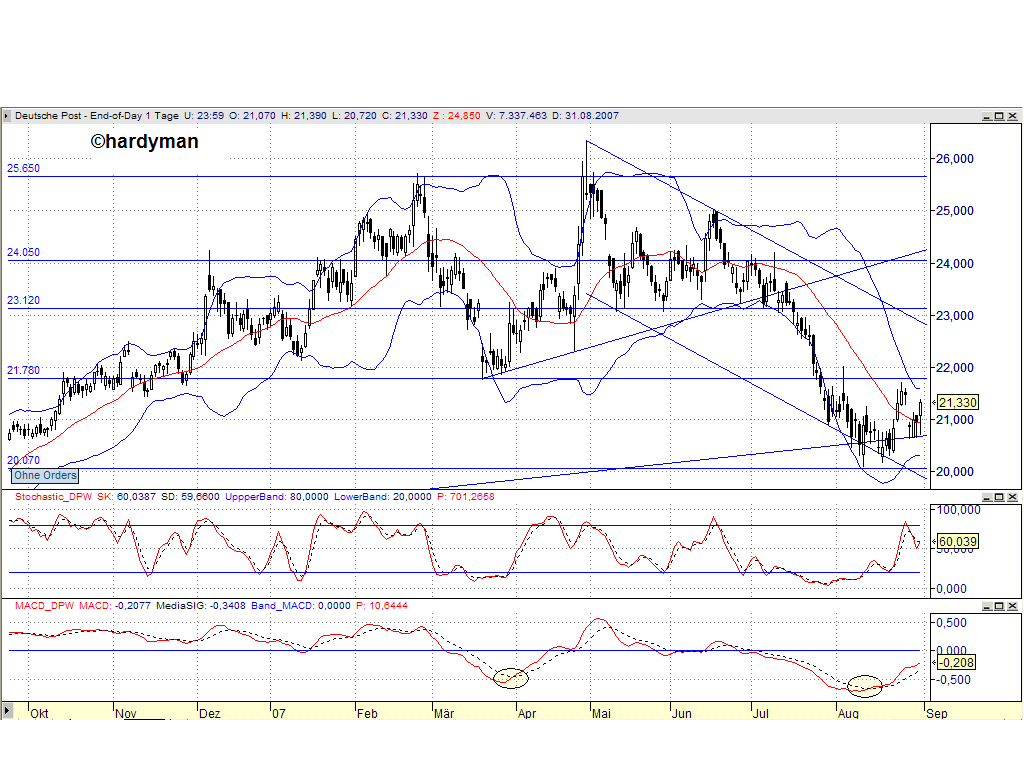Viewport: 1024px width, 768px height.
Task: Click the -0,208 MACD value box
Action: point(954,662)
